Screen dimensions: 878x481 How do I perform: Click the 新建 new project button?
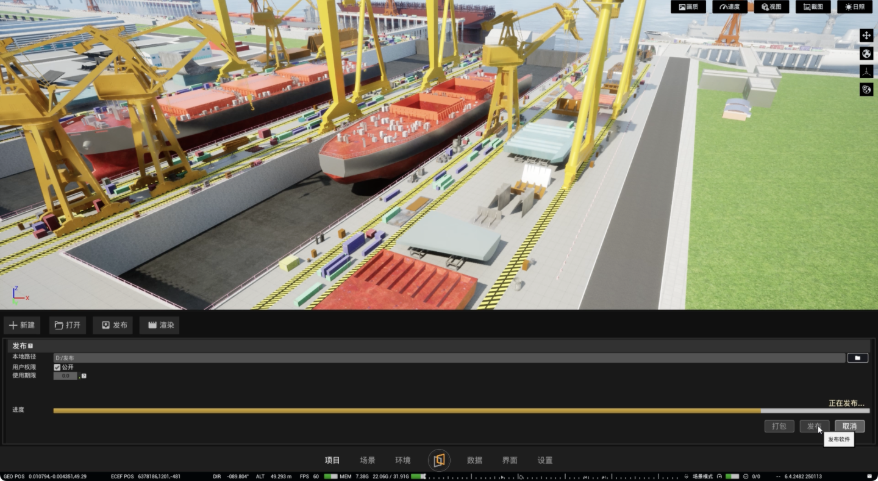[x=23, y=325]
